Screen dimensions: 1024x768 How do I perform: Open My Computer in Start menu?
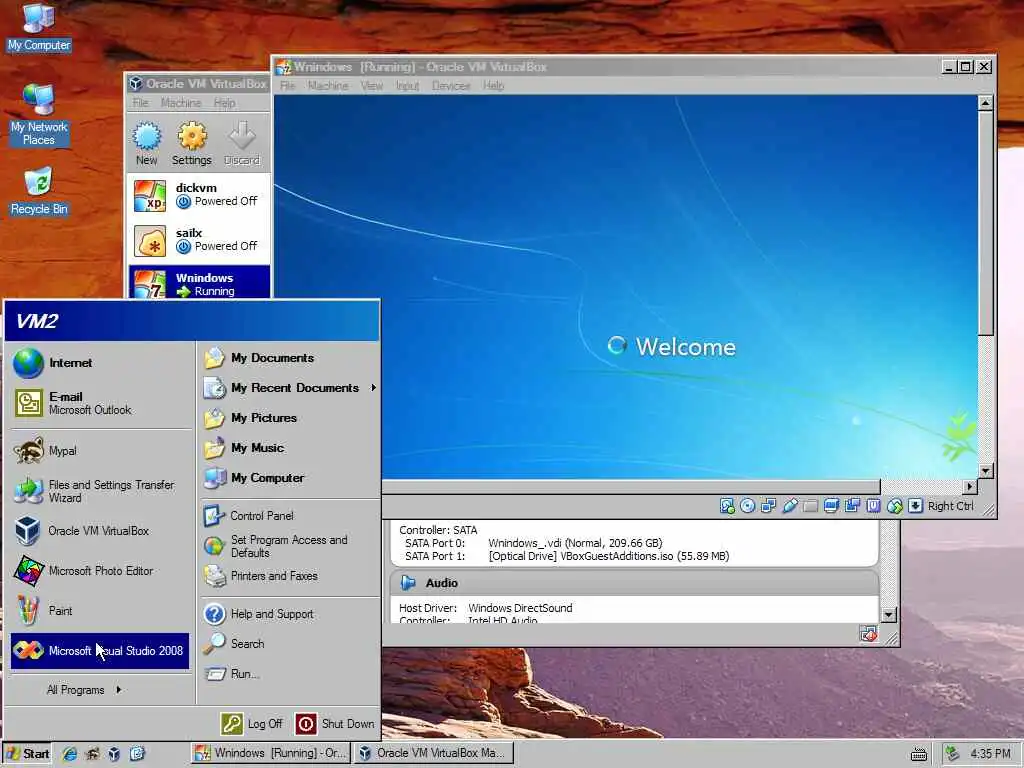[290, 478]
